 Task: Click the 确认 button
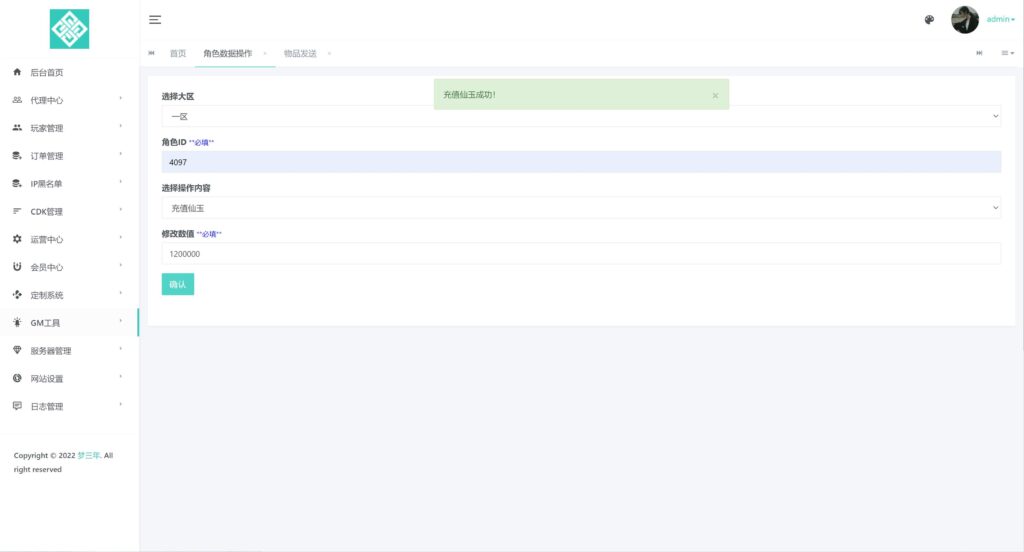[178, 285]
